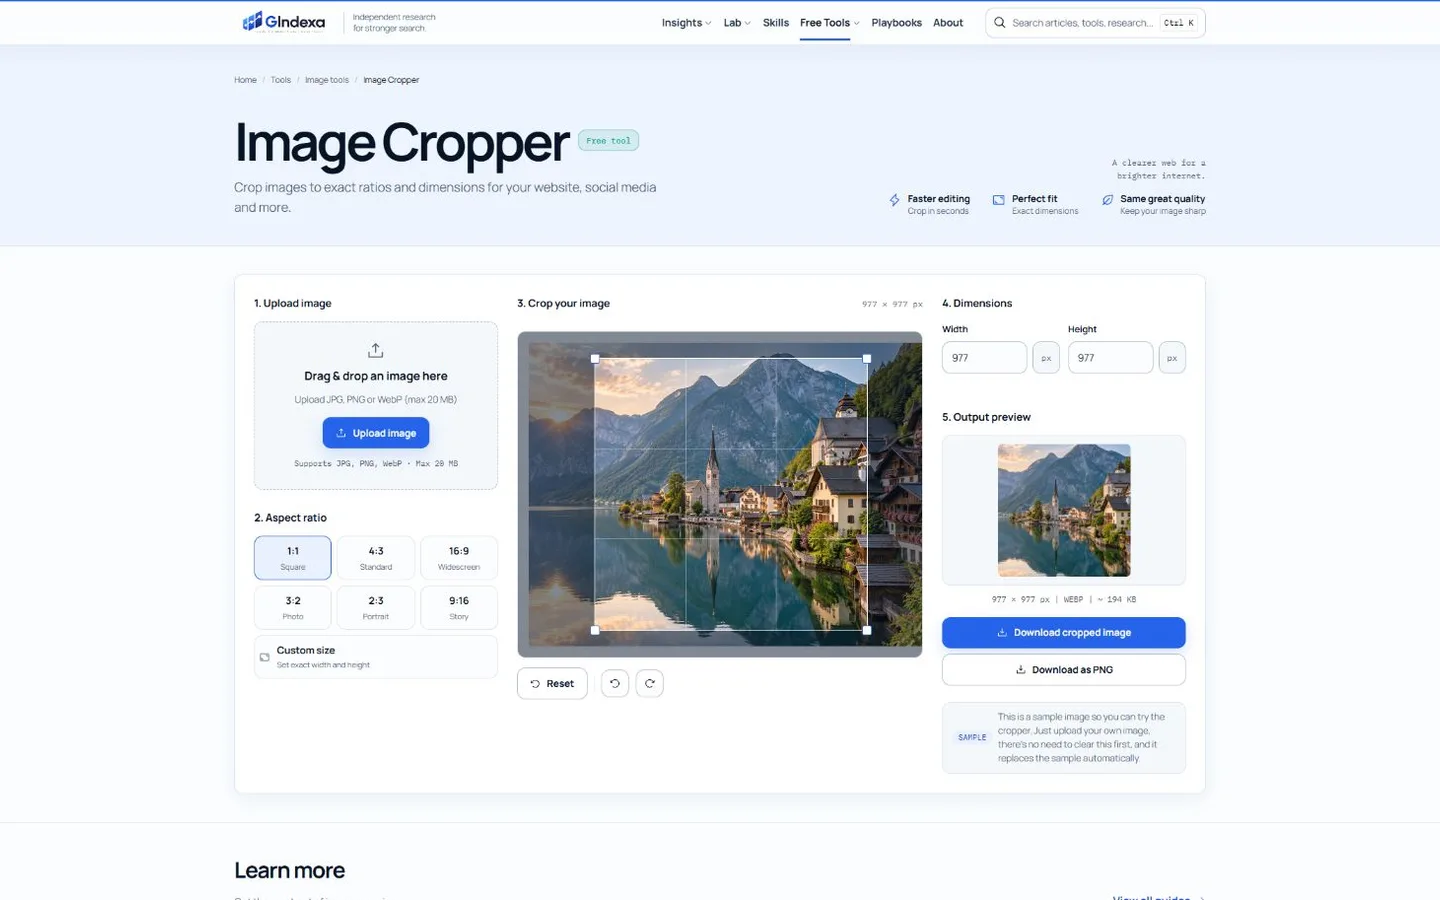The width and height of the screenshot is (1440, 900).
Task: Click the Same great quality leaf icon
Action: click(1107, 200)
